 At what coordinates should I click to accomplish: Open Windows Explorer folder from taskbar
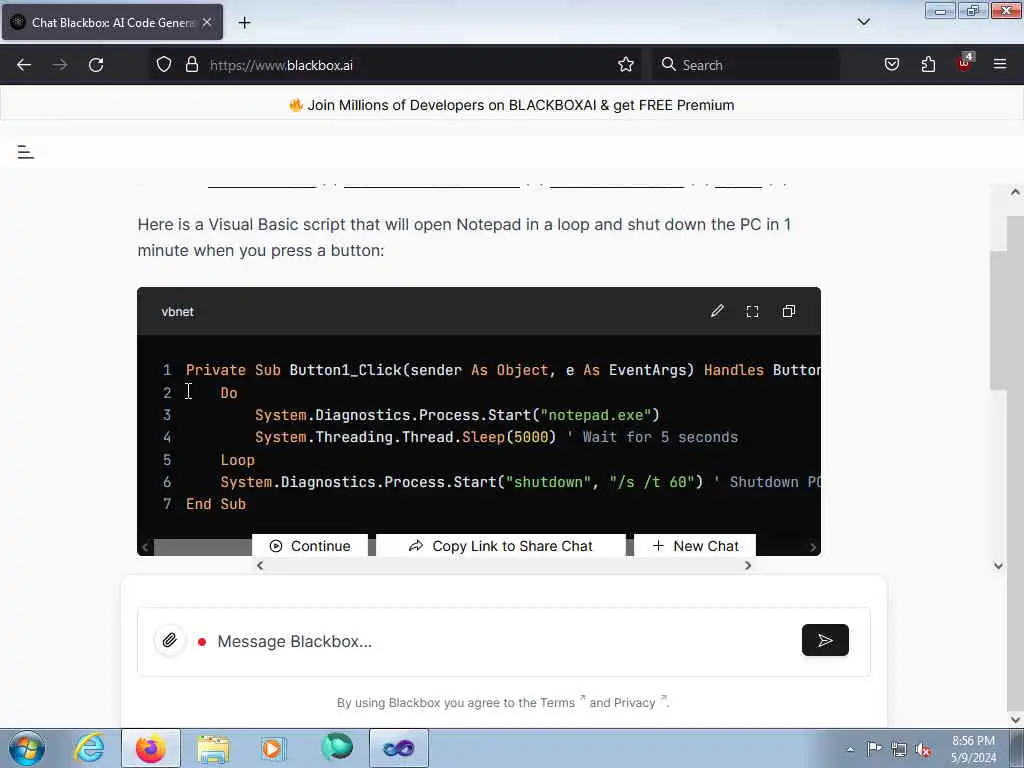[x=213, y=748]
